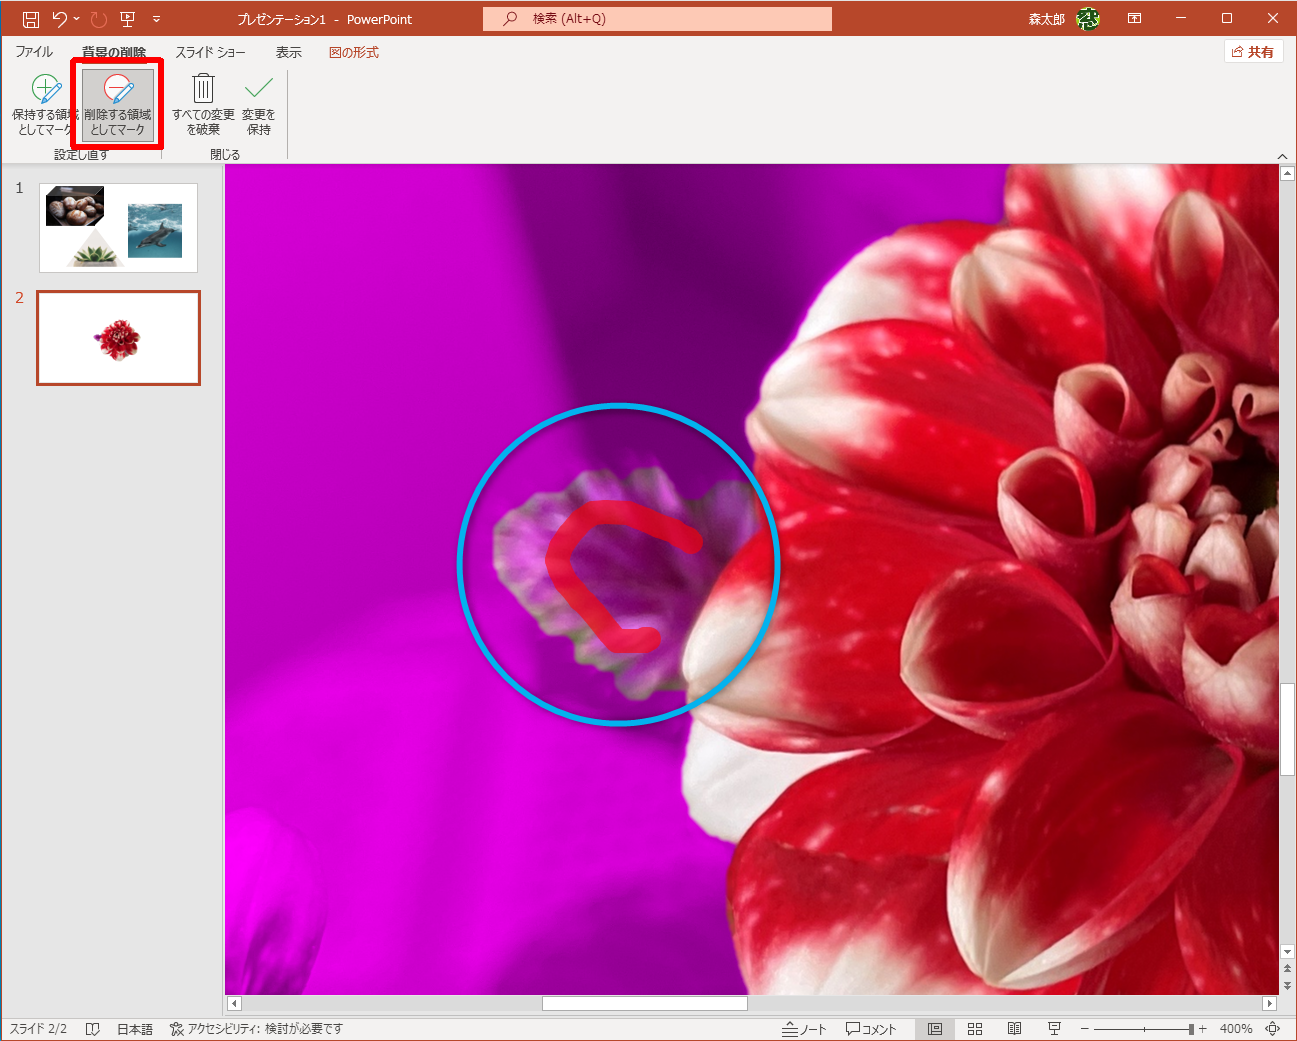Image resolution: width=1297 pixels, height=1041 pixels.
Task: Click the zoom slider handle
Action: click(x=1191, y=1029)
